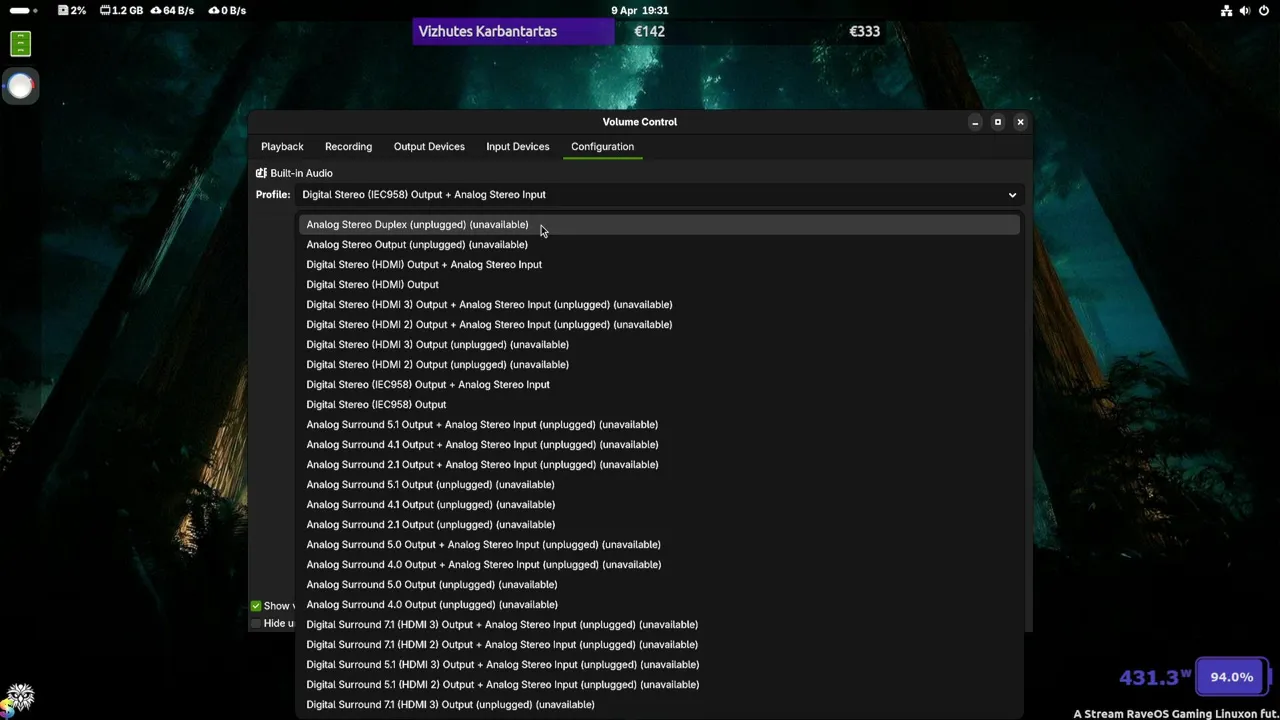Image resolution: width=1280 pixels, height=720 pixels.
Task: Choose Digital Stereo (HDMI) Output + Analog Stereo Input
Action: point(659,265)
